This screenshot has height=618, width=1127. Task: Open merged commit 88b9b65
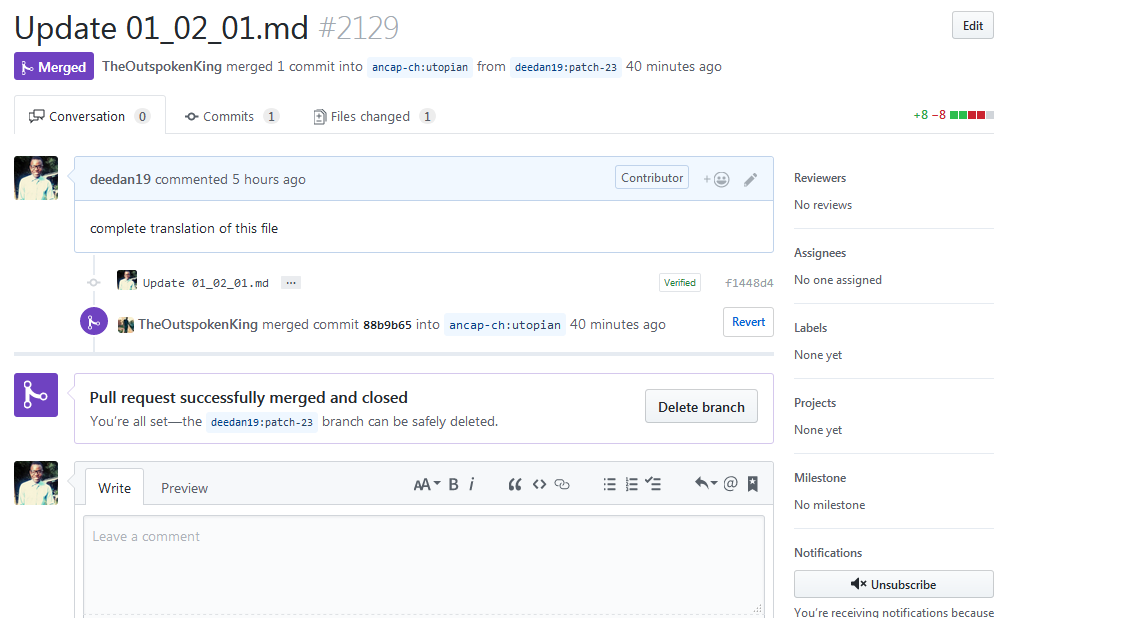tap(387, 325)
